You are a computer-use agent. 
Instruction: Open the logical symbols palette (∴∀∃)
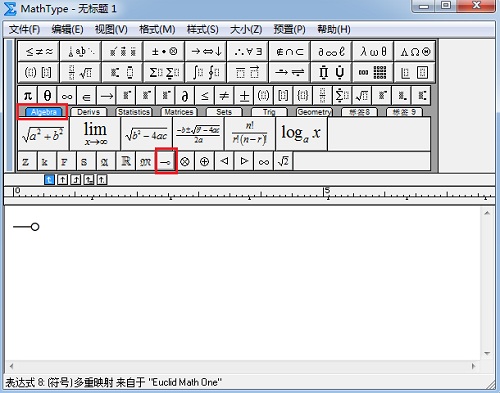tap(248, 51)
